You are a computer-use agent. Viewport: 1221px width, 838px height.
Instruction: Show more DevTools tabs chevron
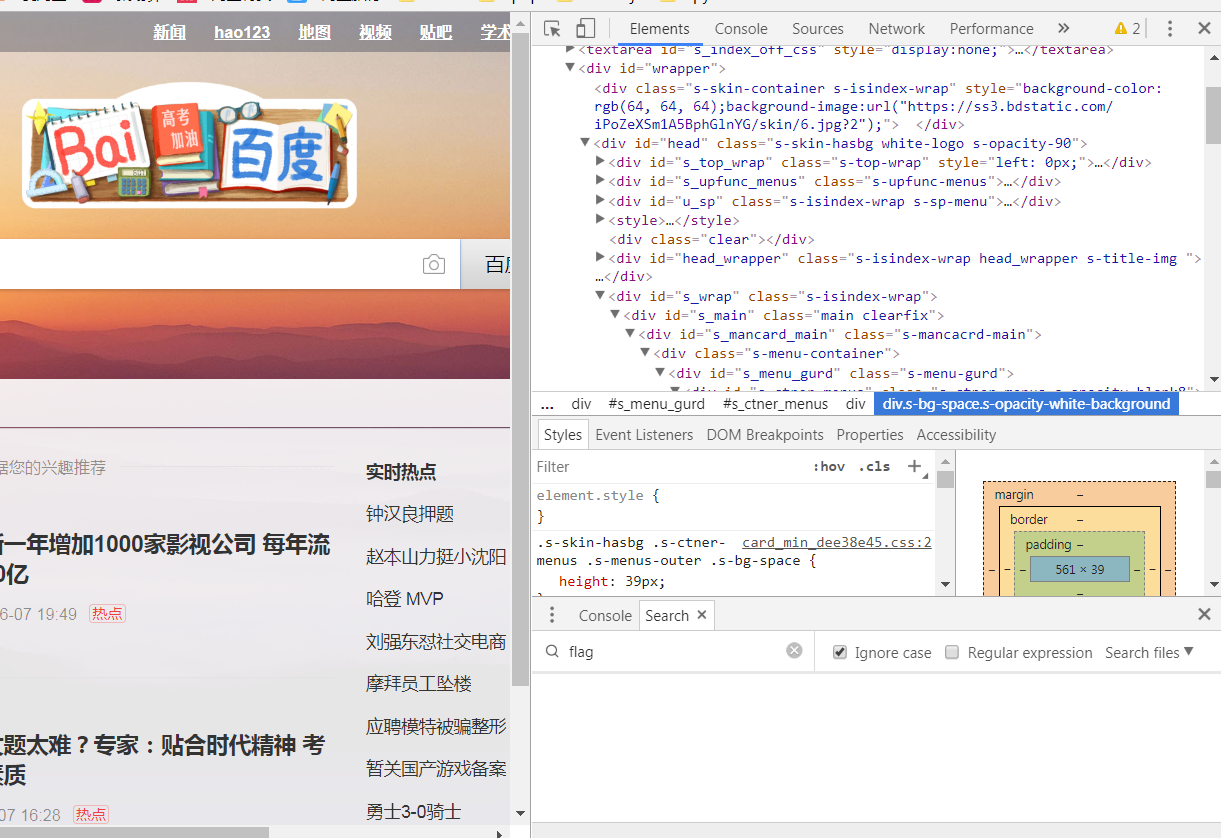pyautogui.click(x=1063, y=29)
